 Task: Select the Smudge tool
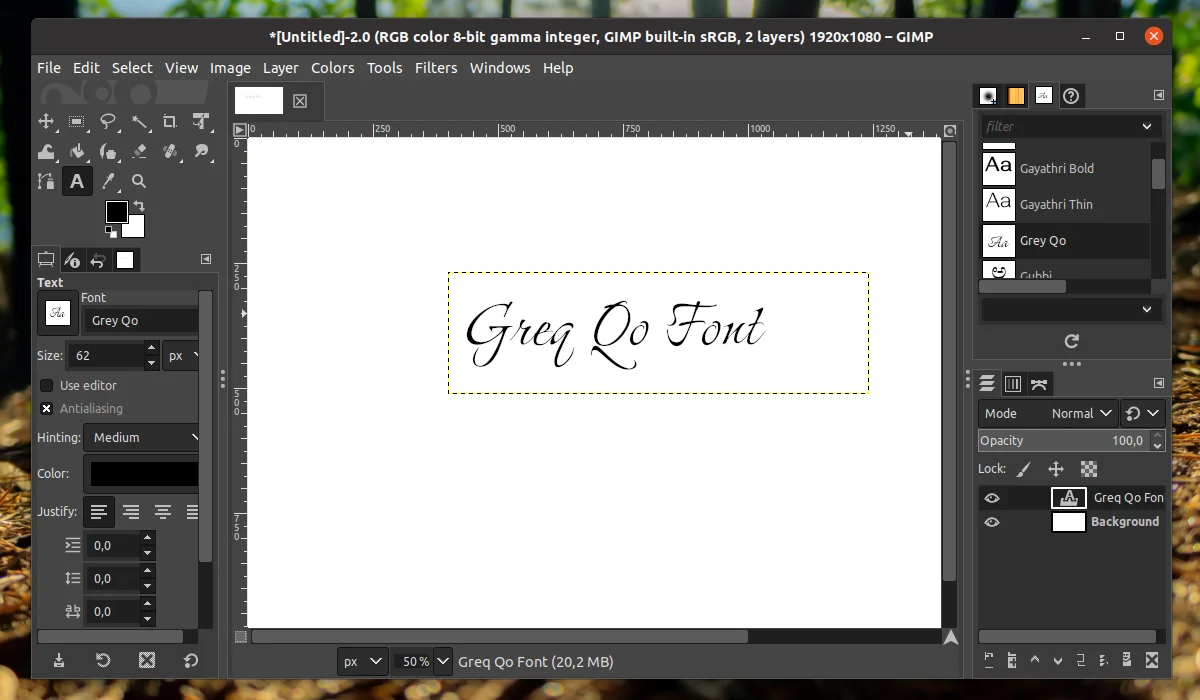pos(201,151)
